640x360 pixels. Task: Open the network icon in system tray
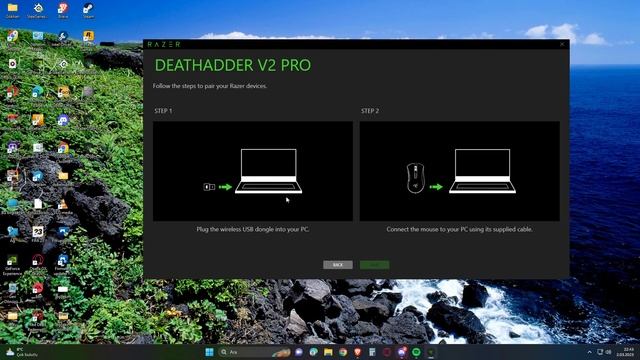(600, 352)
